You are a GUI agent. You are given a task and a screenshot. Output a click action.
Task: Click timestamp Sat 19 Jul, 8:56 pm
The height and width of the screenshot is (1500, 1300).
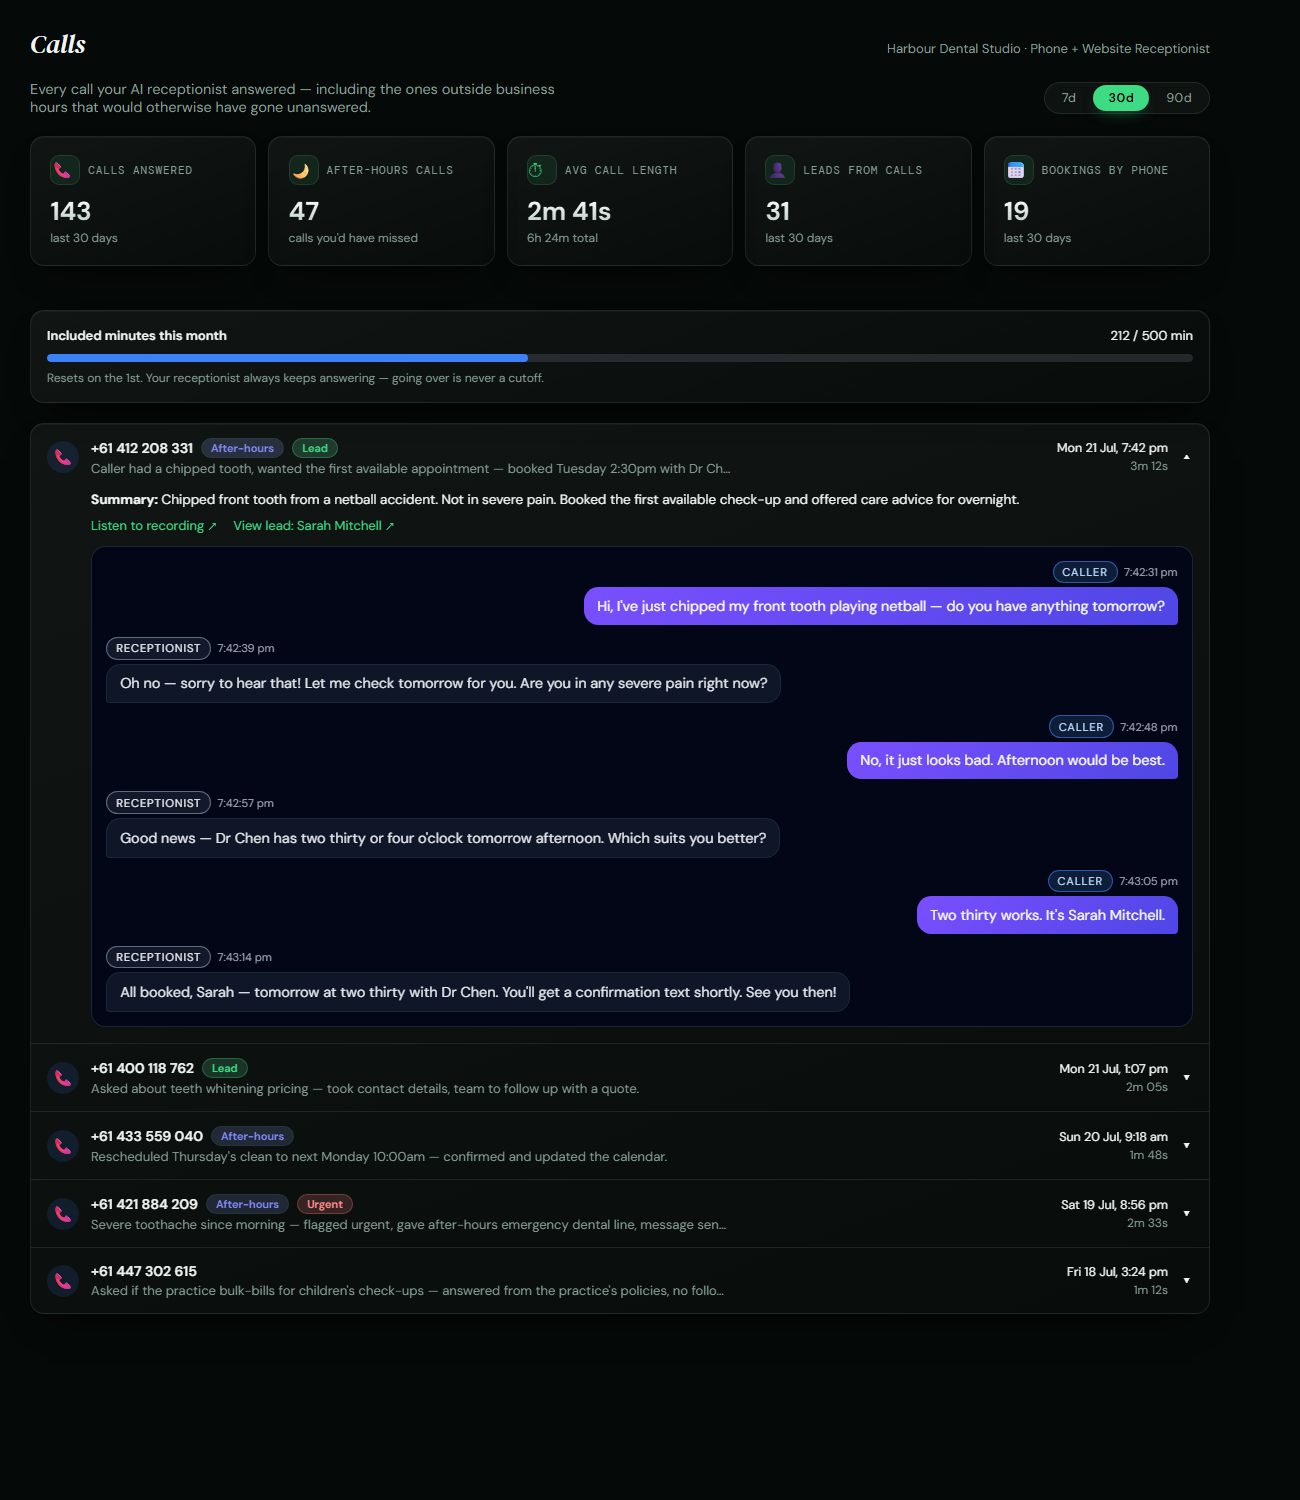pos(1114,1205)
